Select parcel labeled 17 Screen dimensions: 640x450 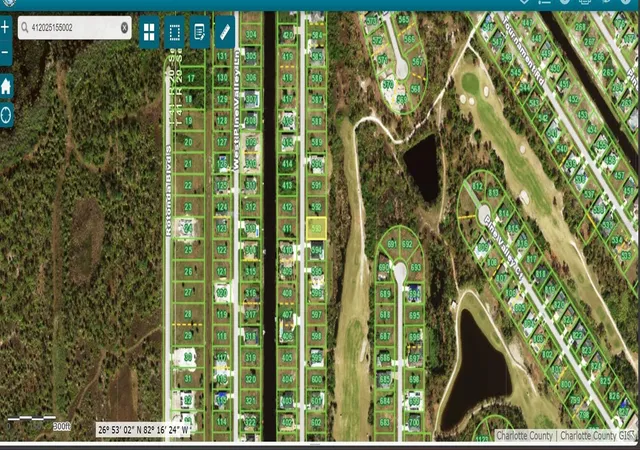[191, 78]
